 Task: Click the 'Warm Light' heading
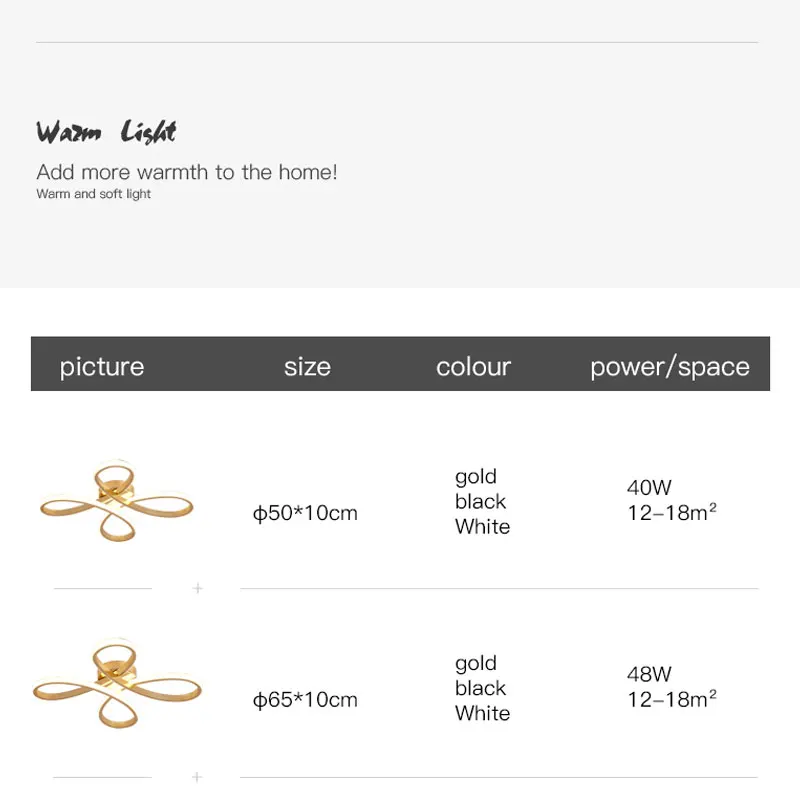tap(106, 133)
